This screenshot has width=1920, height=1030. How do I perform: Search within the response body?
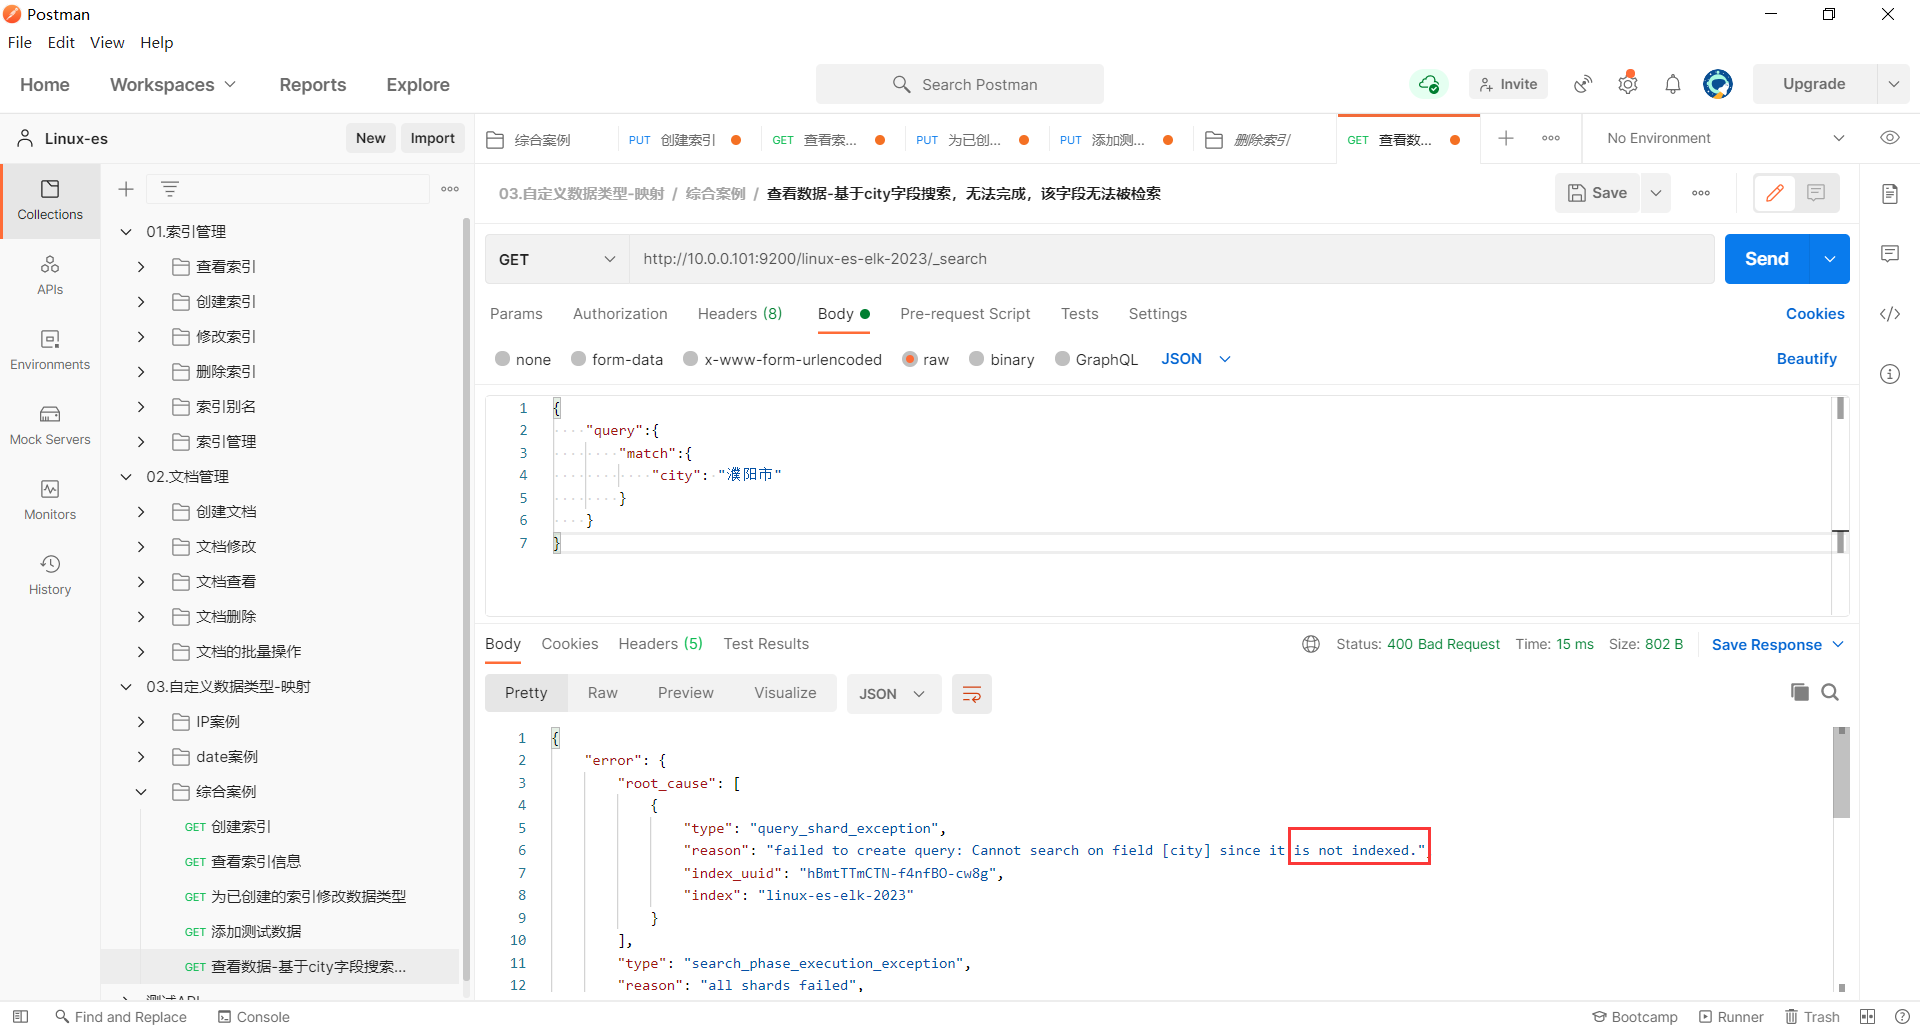[x=1830, y=692]
